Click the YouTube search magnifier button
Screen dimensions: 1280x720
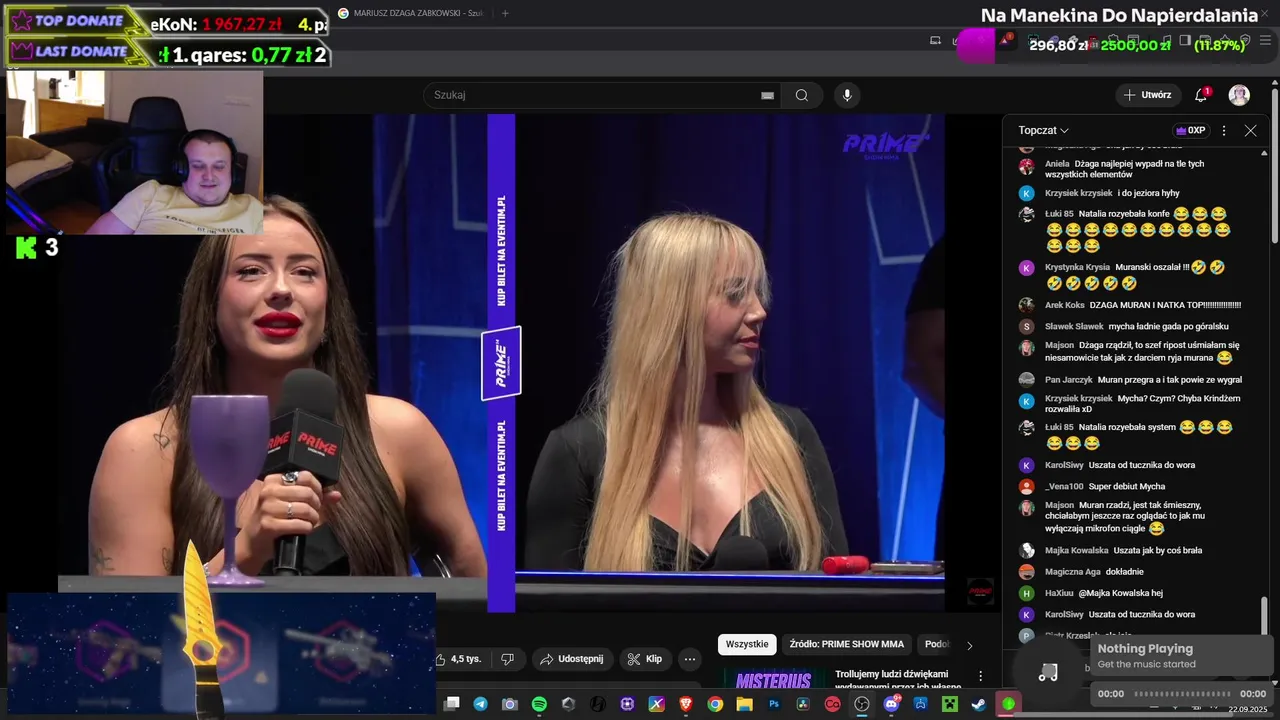pos(802,95)
